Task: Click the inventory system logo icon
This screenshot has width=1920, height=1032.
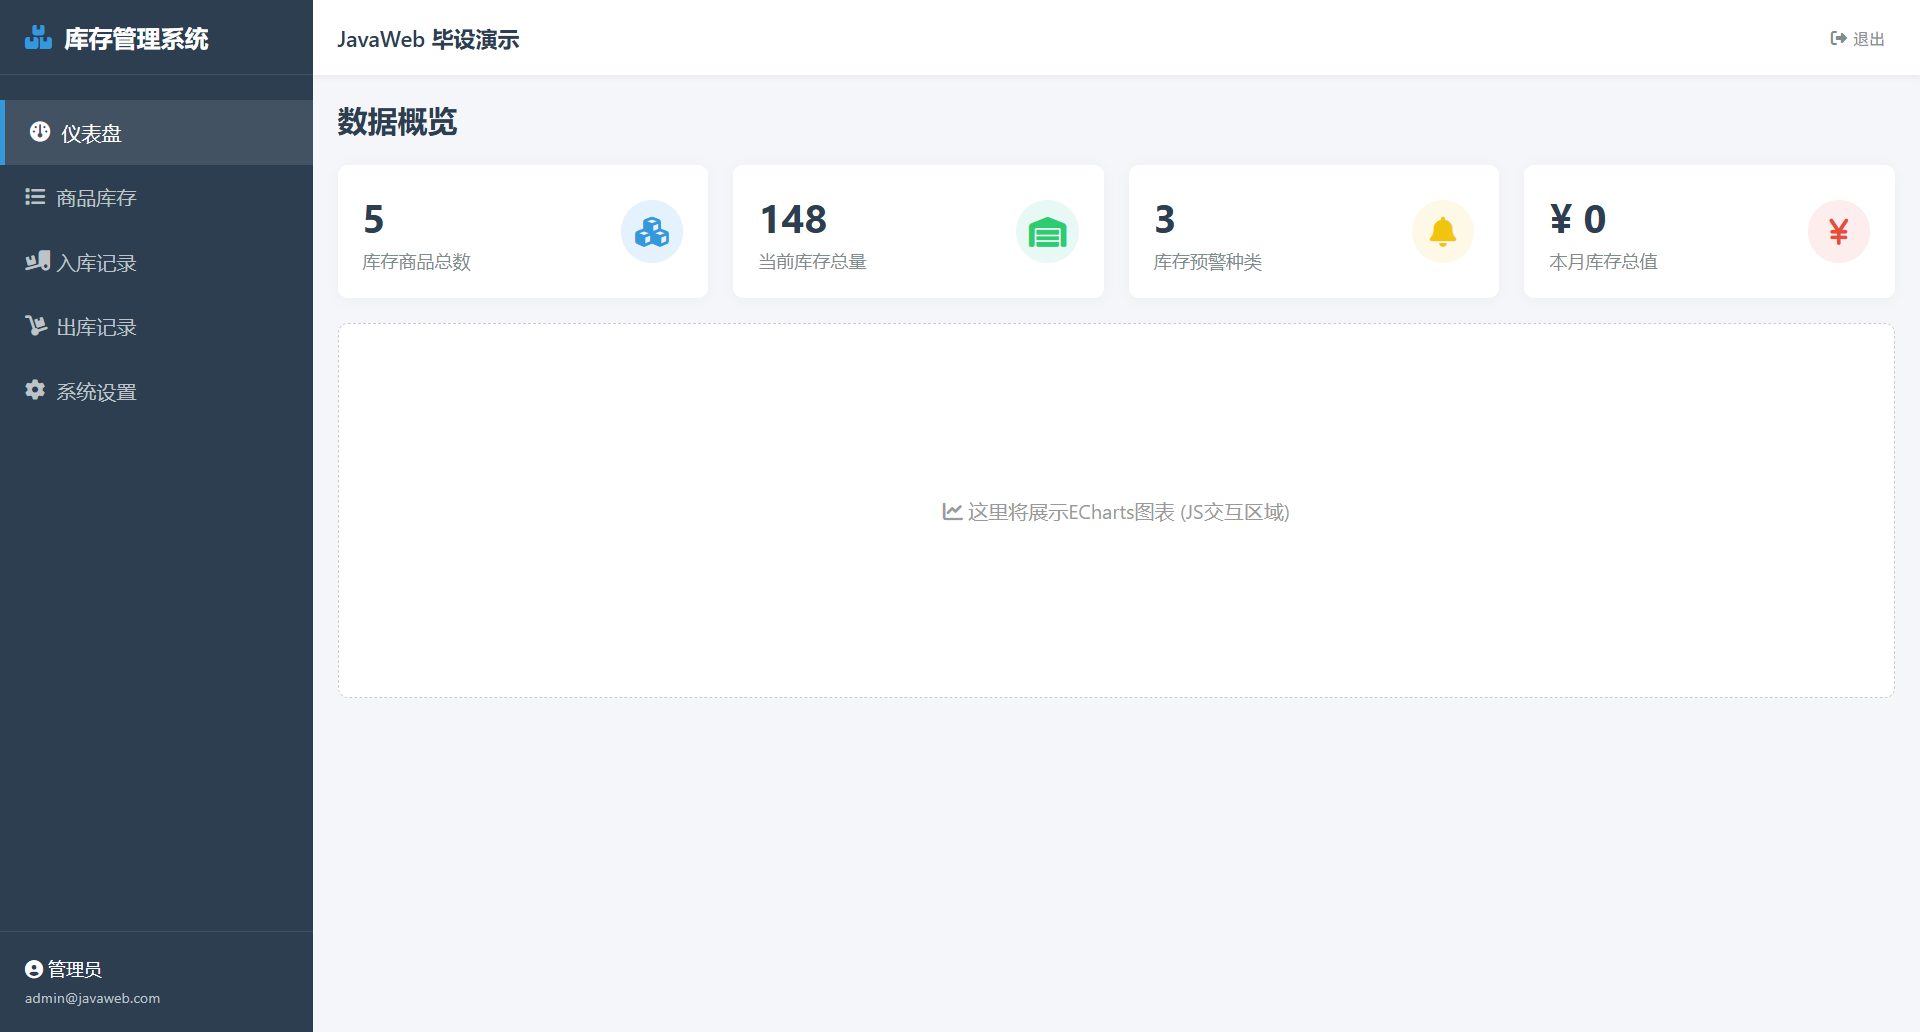Action: point(38,38)
